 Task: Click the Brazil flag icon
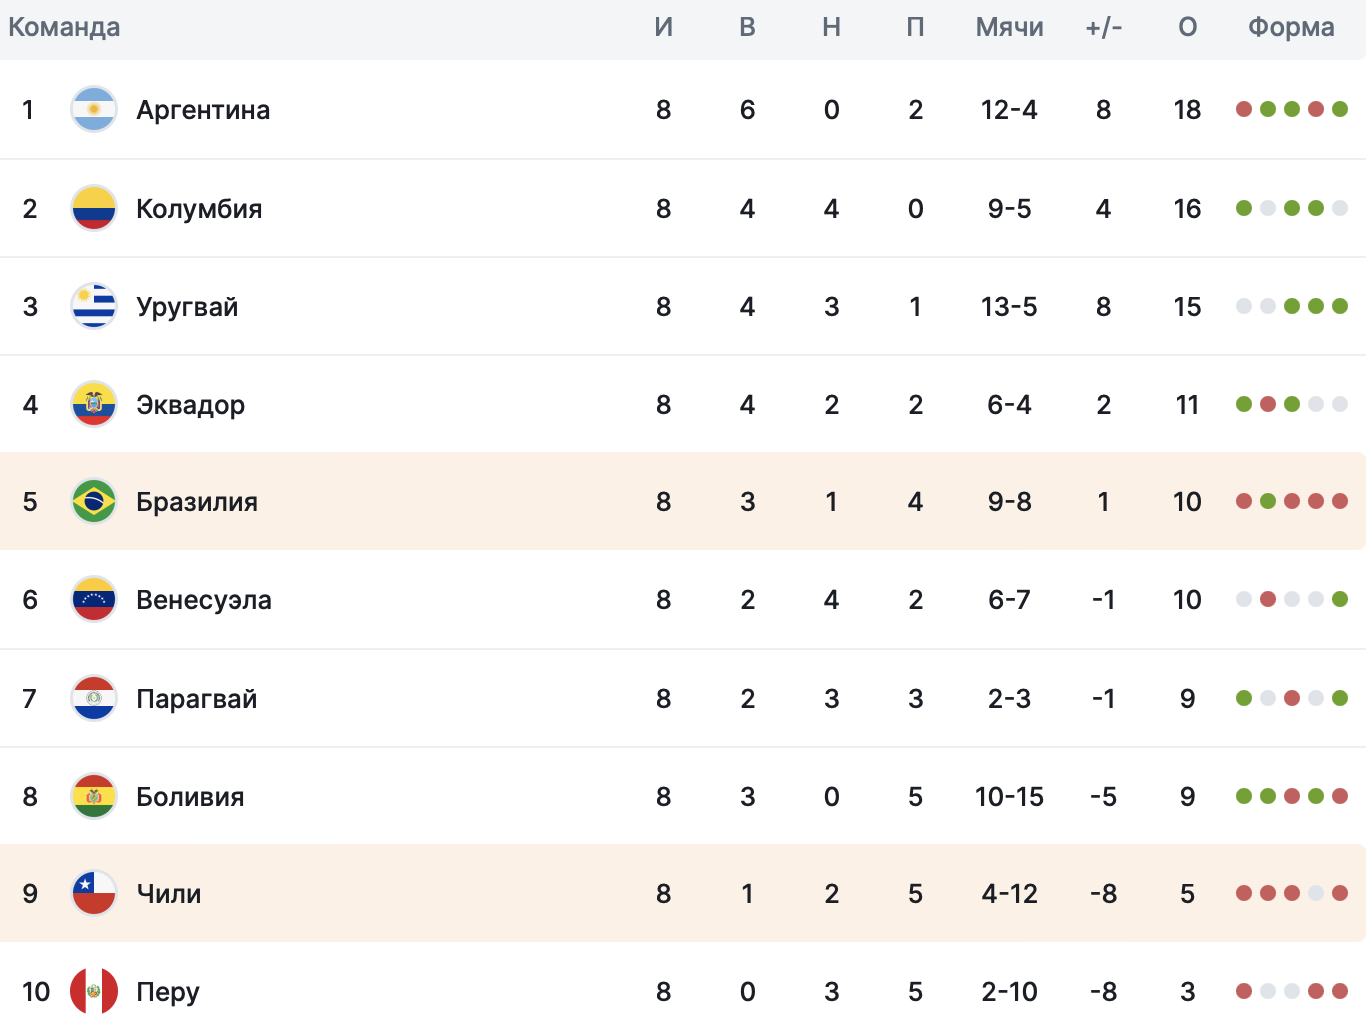coord(94,501)
